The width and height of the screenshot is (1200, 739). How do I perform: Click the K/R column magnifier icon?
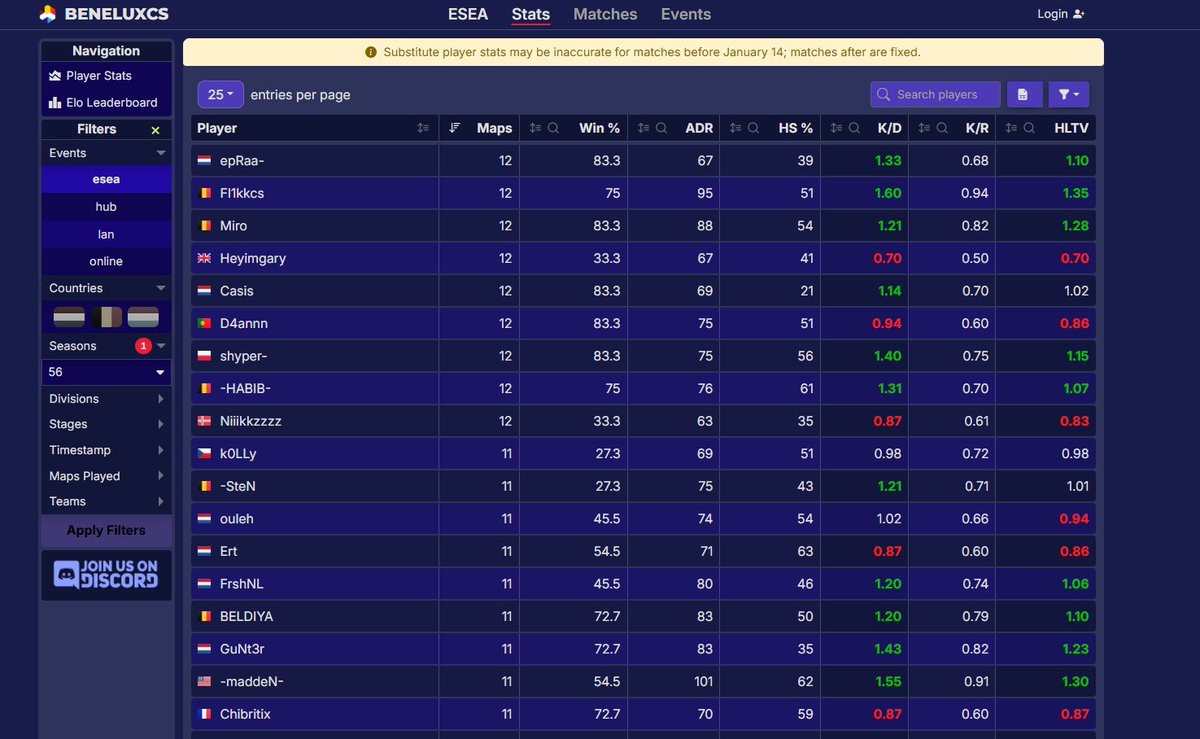coord(942,128)
